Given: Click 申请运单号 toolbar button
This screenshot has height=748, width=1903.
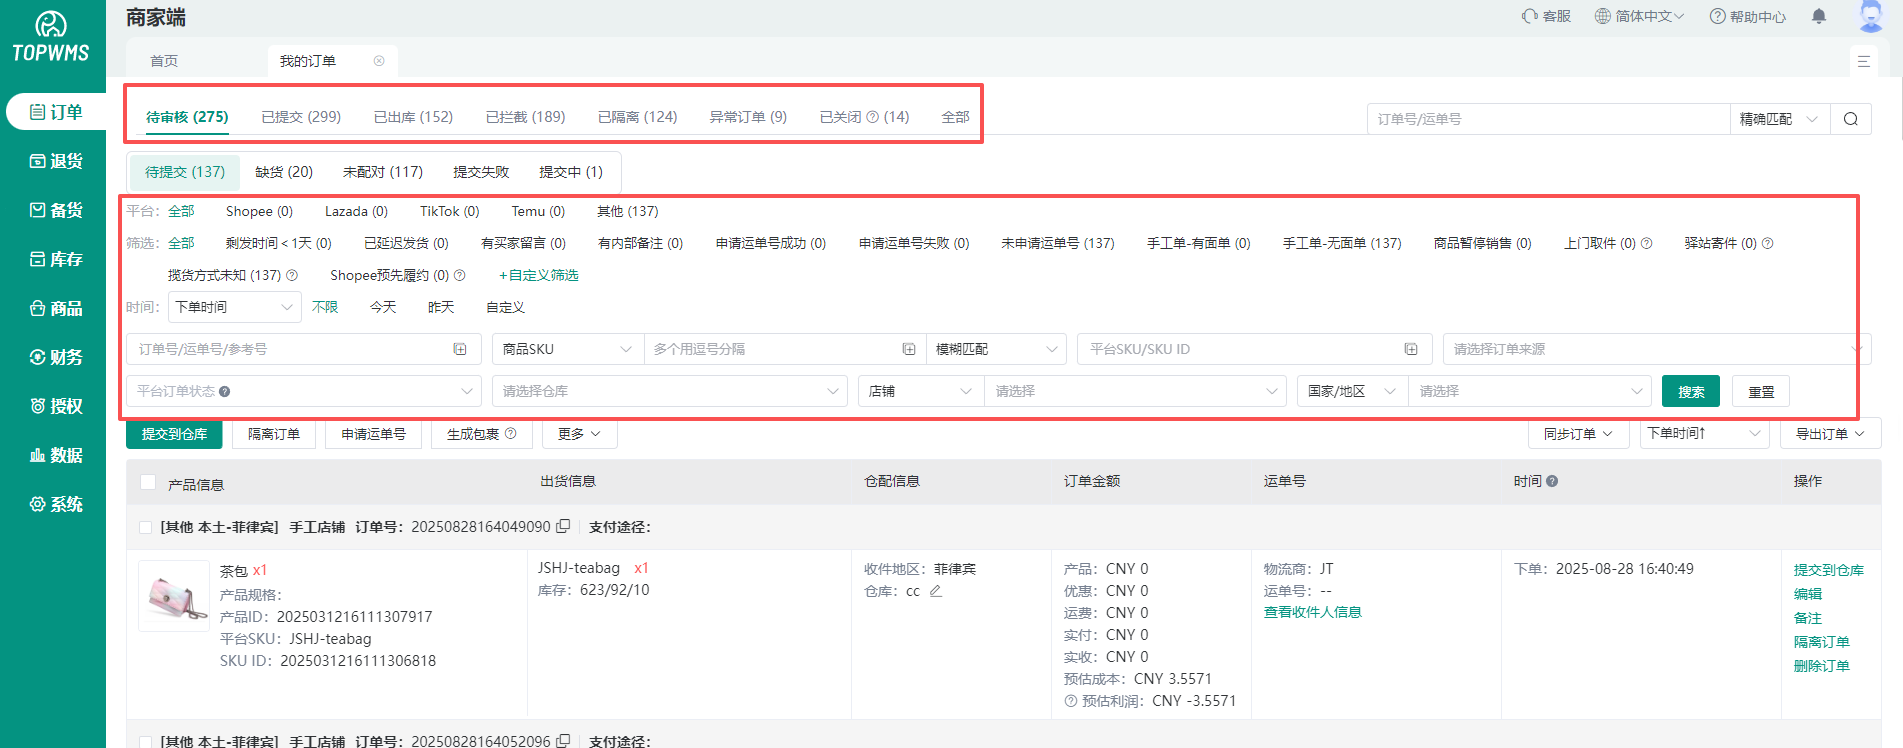Looking at the screenshot, I should coord(373,434).
